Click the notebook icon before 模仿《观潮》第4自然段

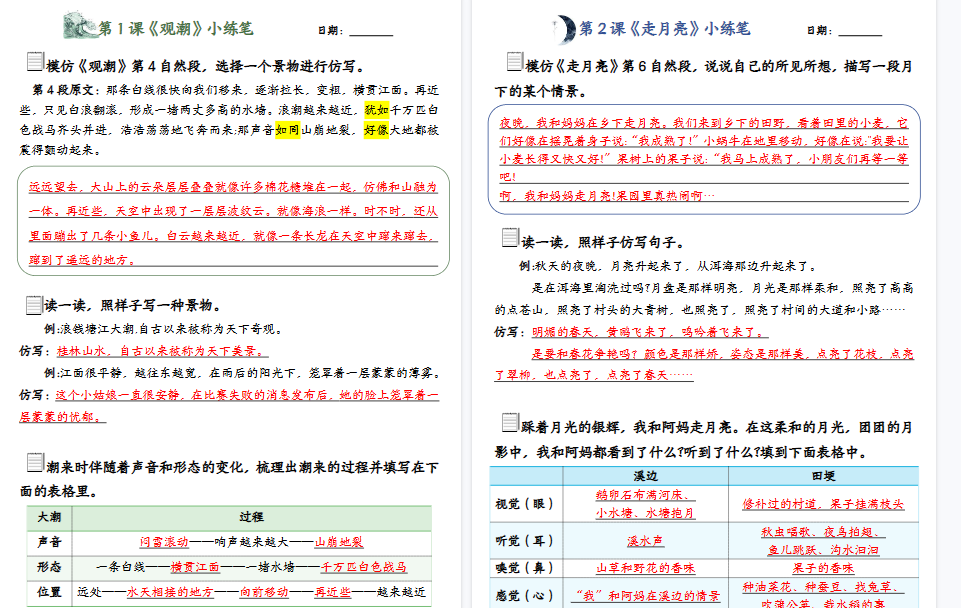(36, 62)
